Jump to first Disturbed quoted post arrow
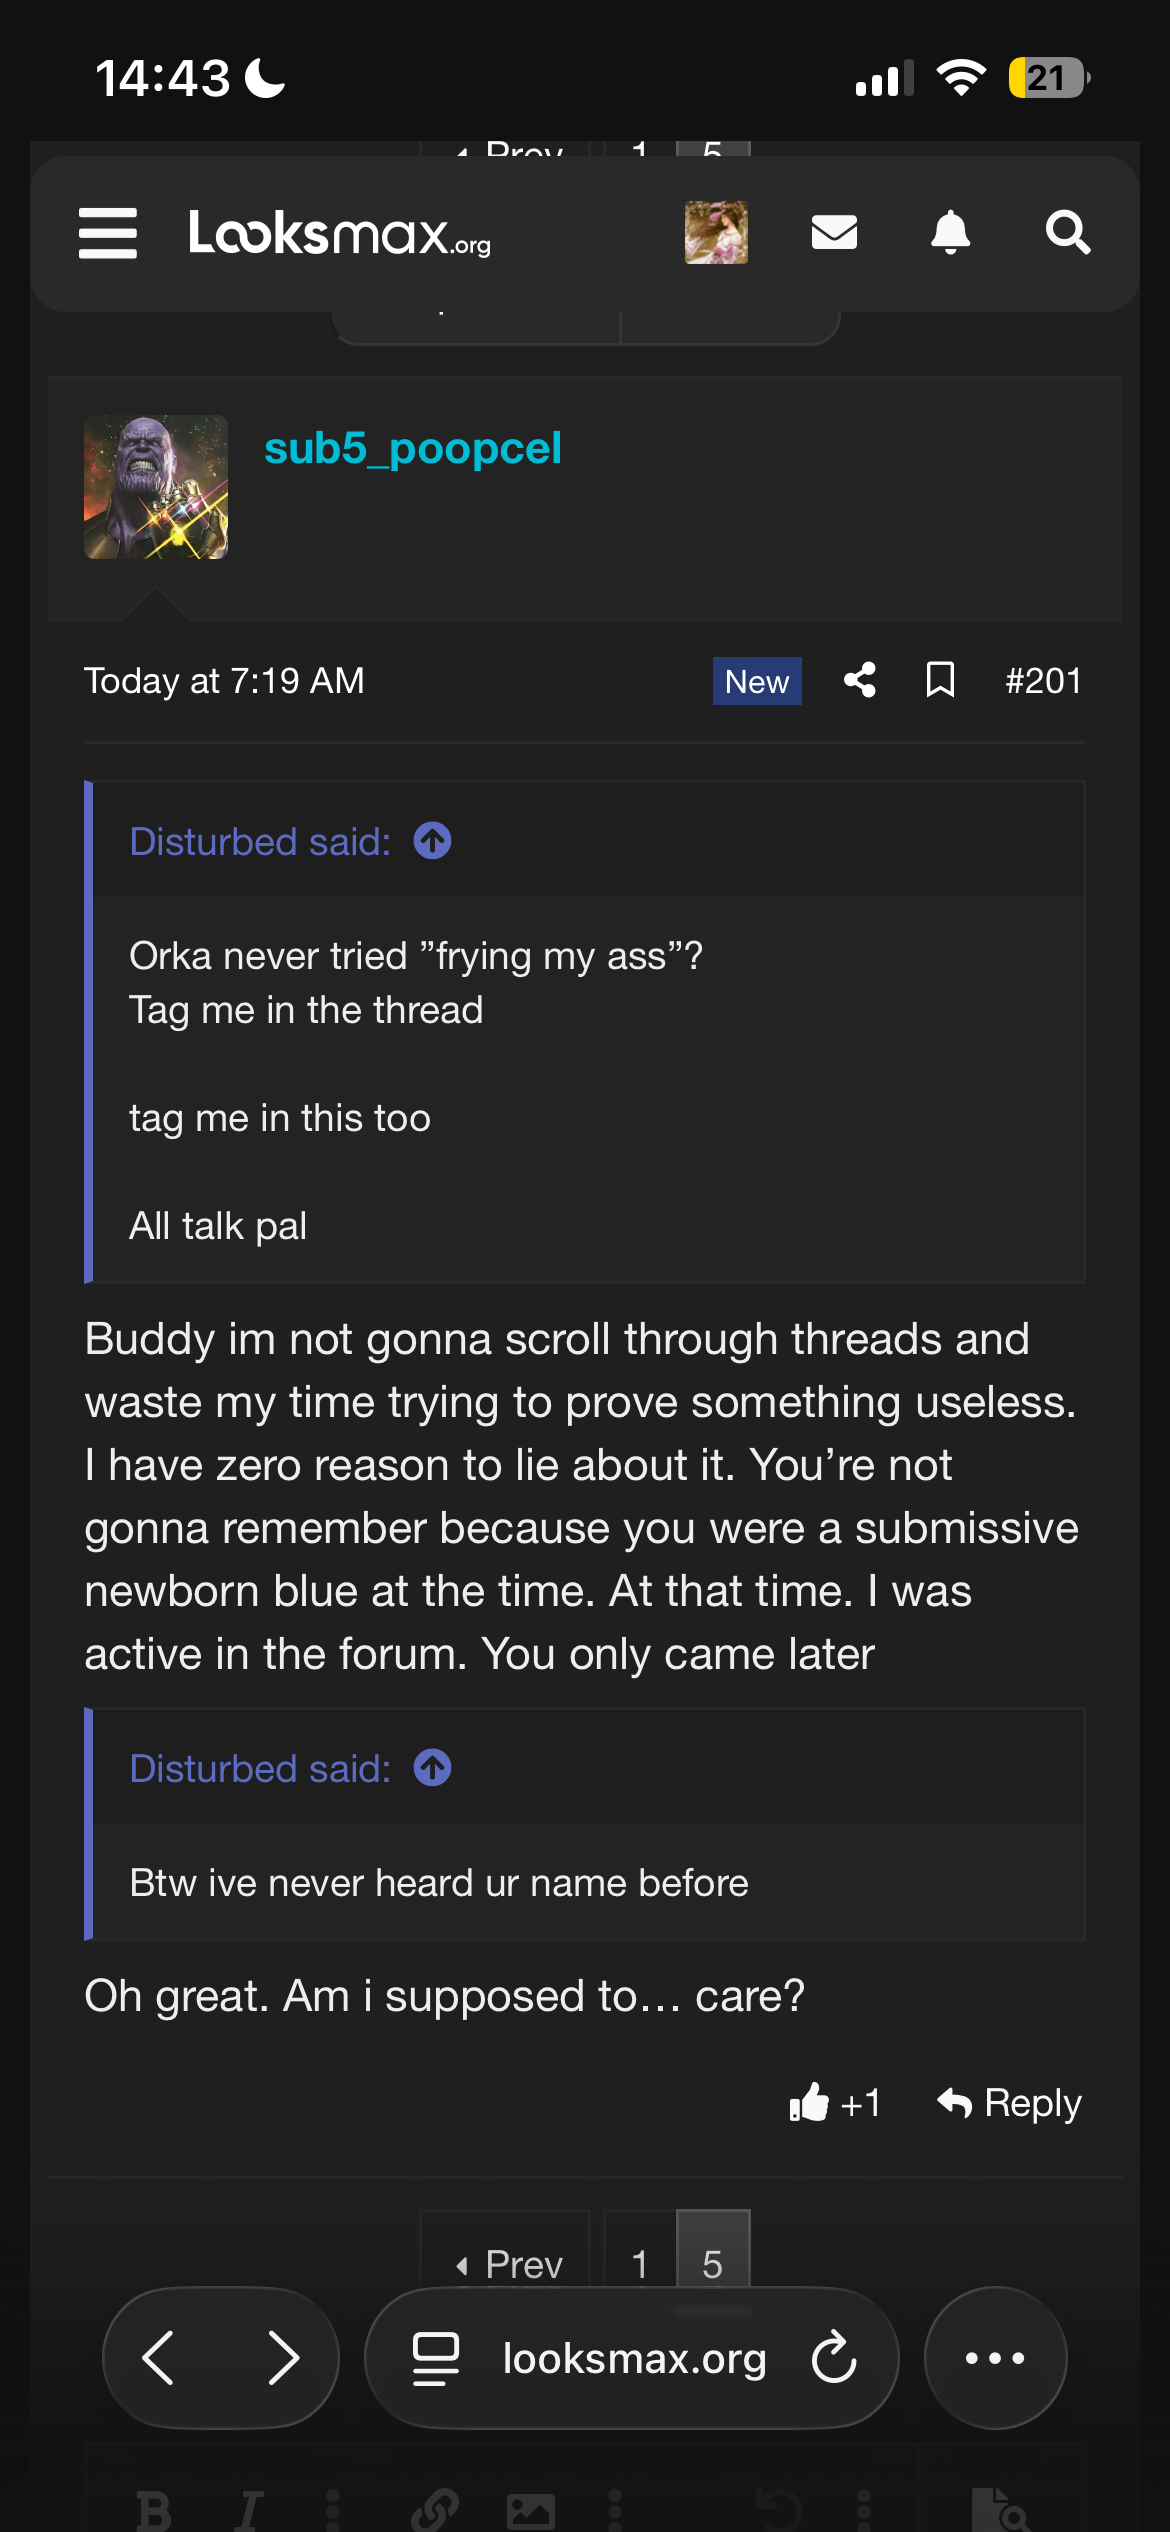 433,841
